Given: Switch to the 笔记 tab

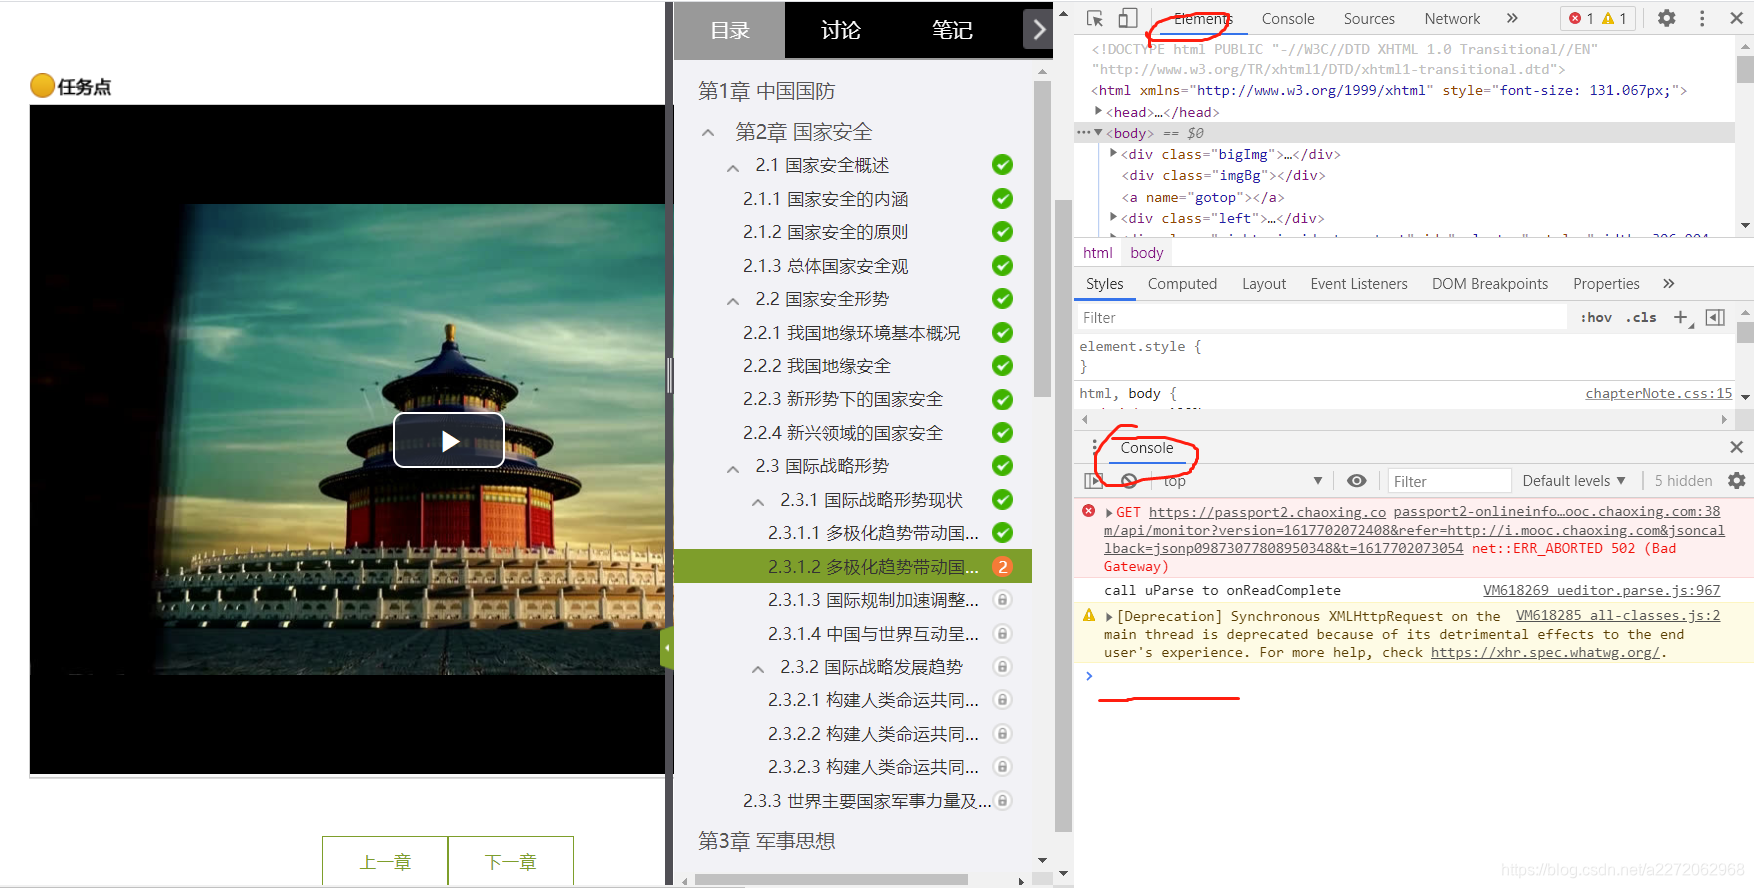Looking at the screenshot, I should 952,30.
